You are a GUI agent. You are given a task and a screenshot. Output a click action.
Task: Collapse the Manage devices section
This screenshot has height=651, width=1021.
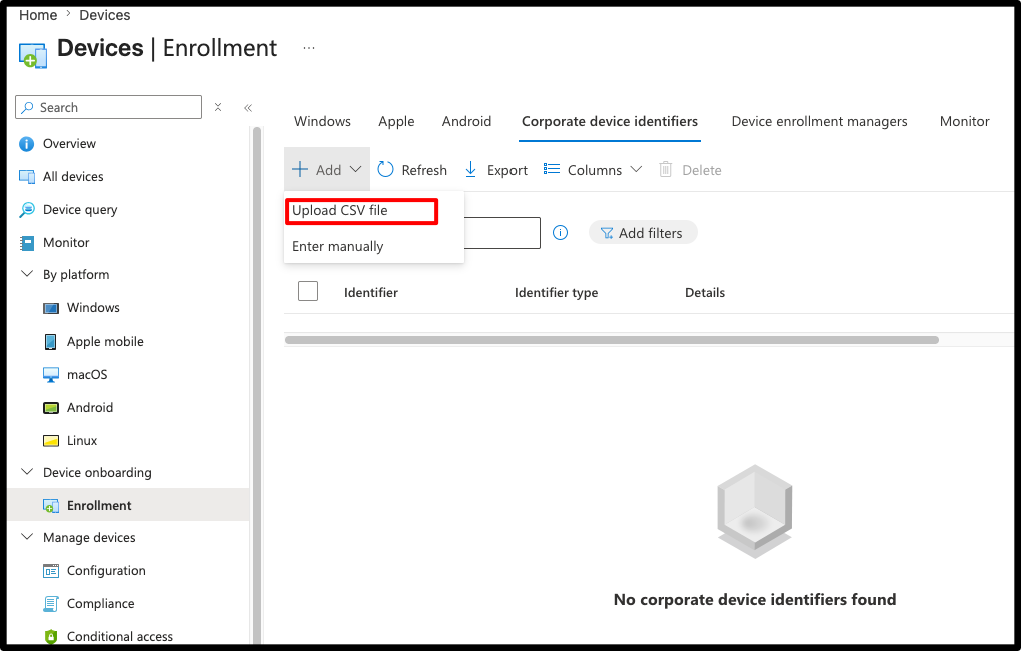(x=27, y=537)
